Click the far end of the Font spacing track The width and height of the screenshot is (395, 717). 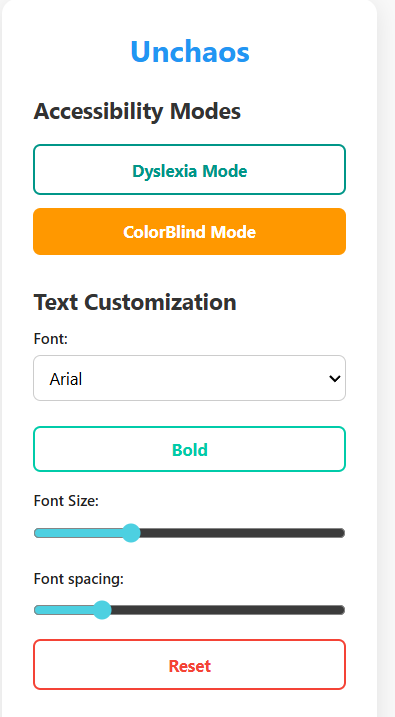coord(341,610)
